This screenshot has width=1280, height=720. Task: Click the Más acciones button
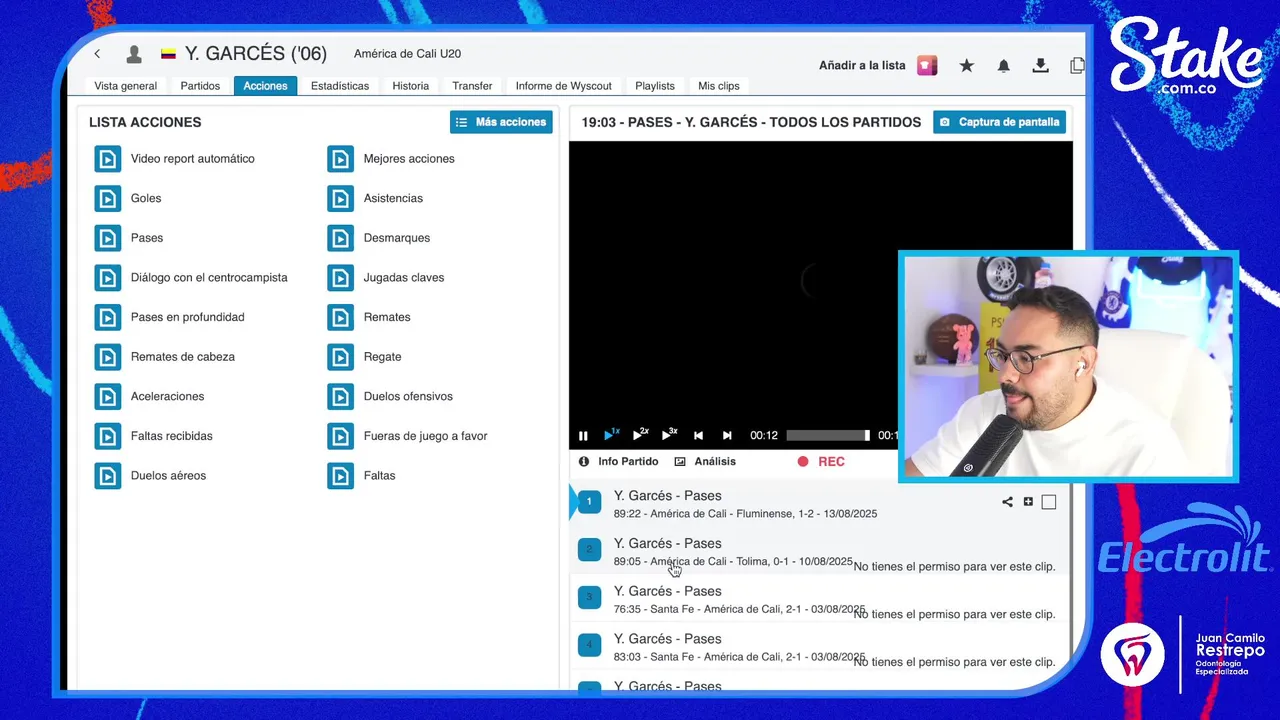tap(501, 122)
